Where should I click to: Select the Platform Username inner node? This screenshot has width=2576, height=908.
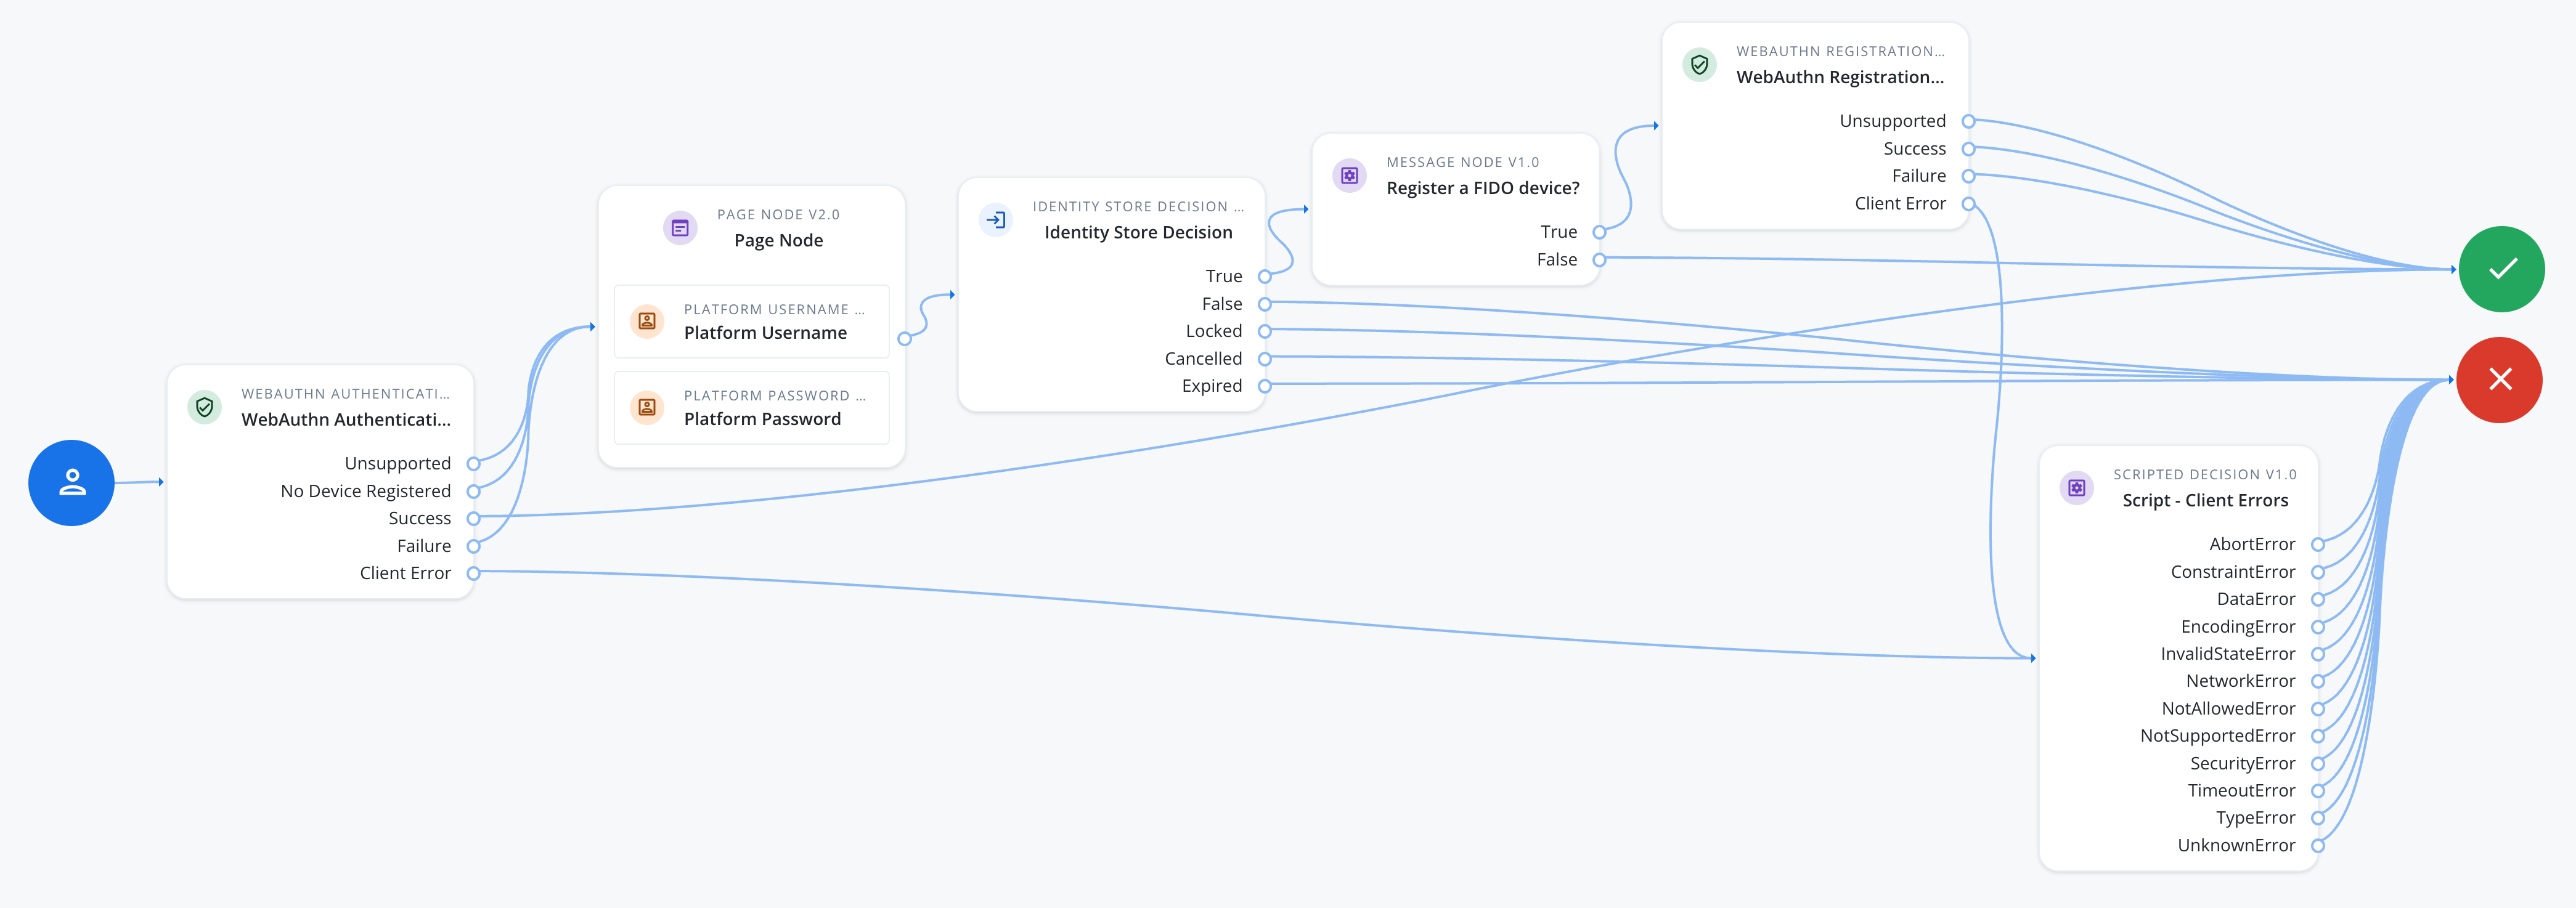[751, 321]
